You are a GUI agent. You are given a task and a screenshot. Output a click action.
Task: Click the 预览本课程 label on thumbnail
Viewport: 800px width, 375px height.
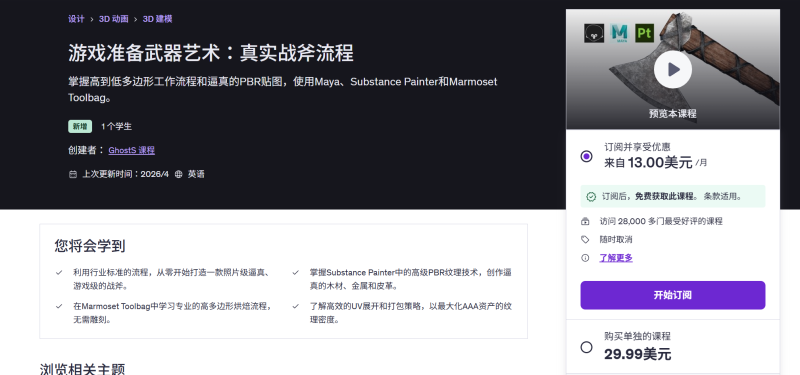(x=672, y=114)
